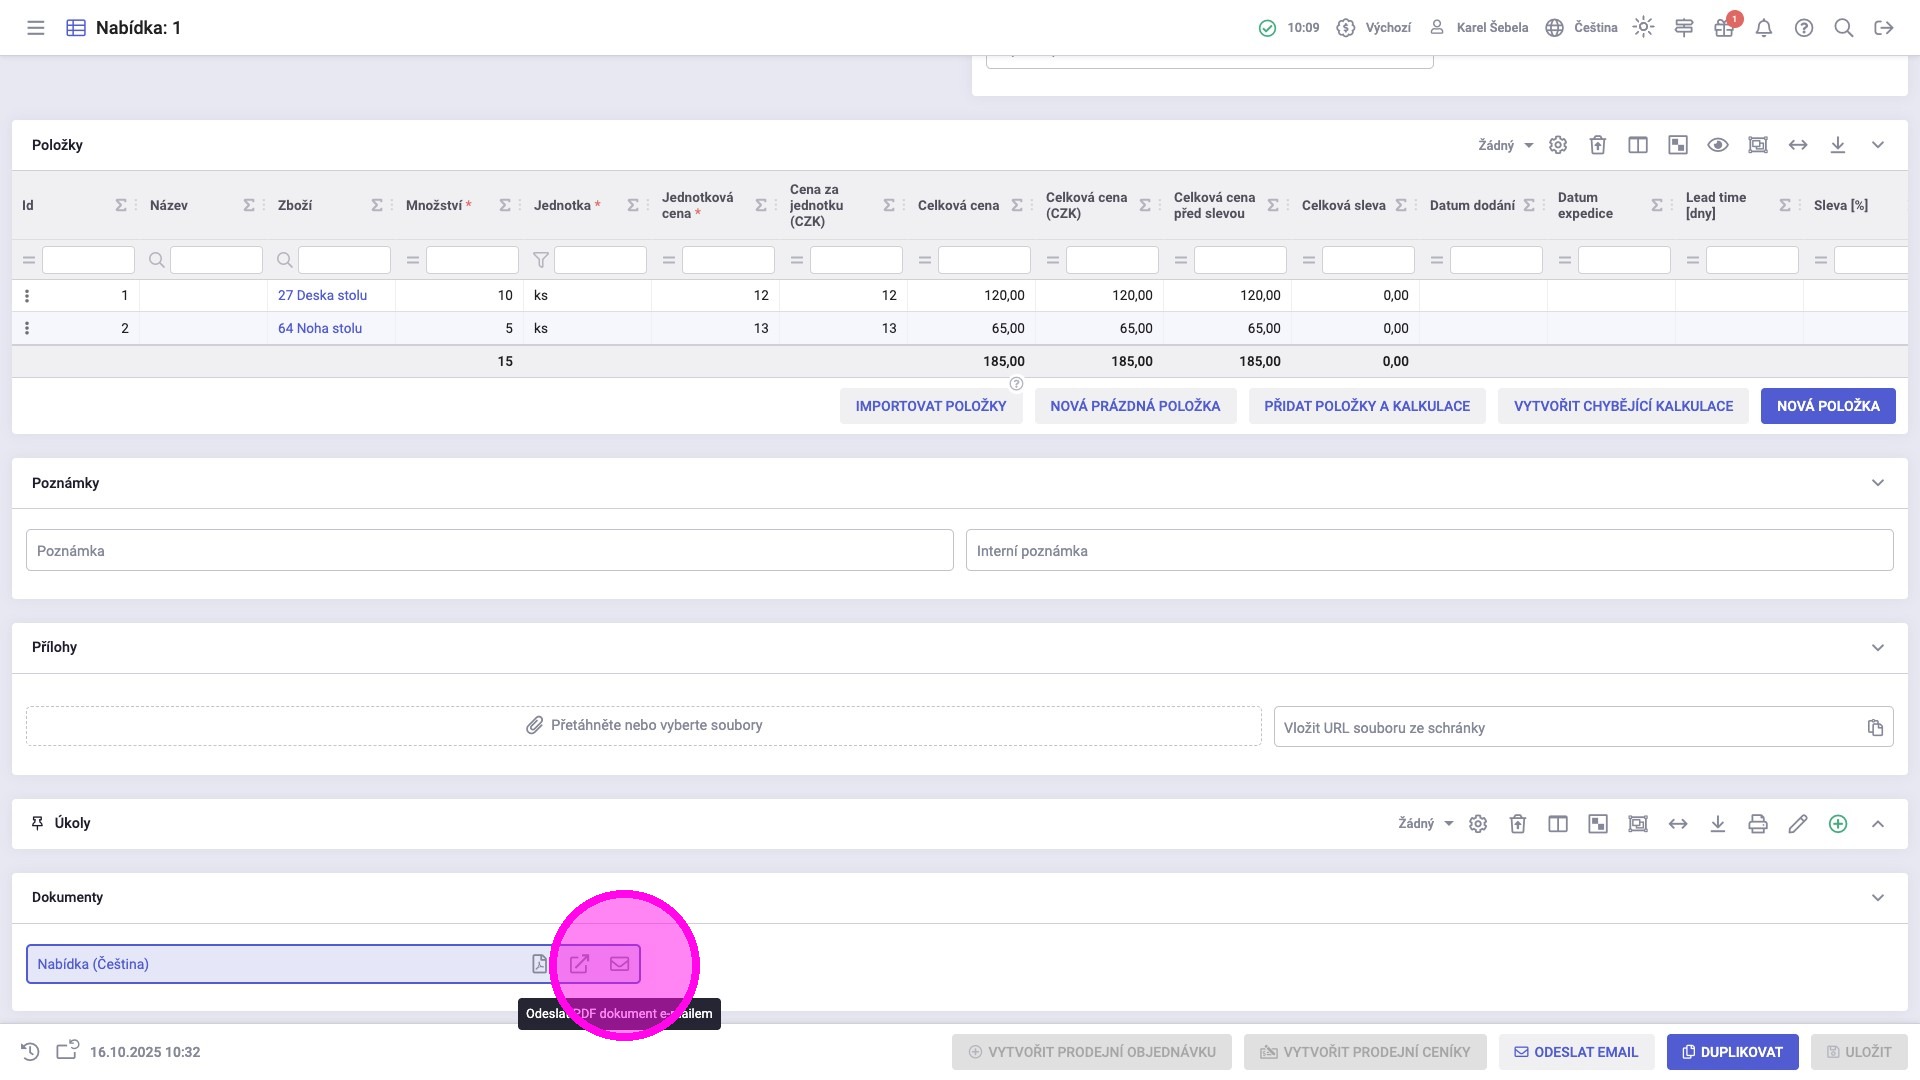1920x1080 pixels.
Task: Click the gift box notifications icon
Action: pos(1723,28)
